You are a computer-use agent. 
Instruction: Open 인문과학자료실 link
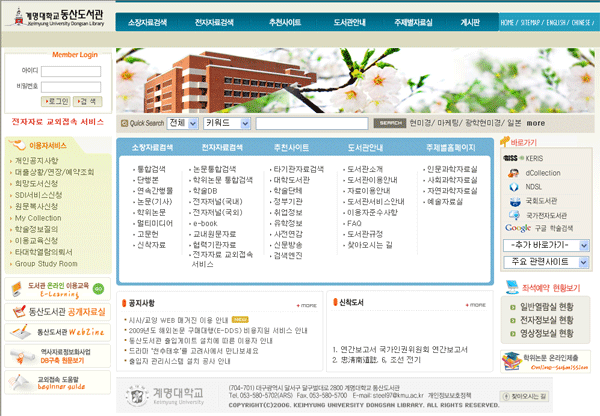point(452,169)
